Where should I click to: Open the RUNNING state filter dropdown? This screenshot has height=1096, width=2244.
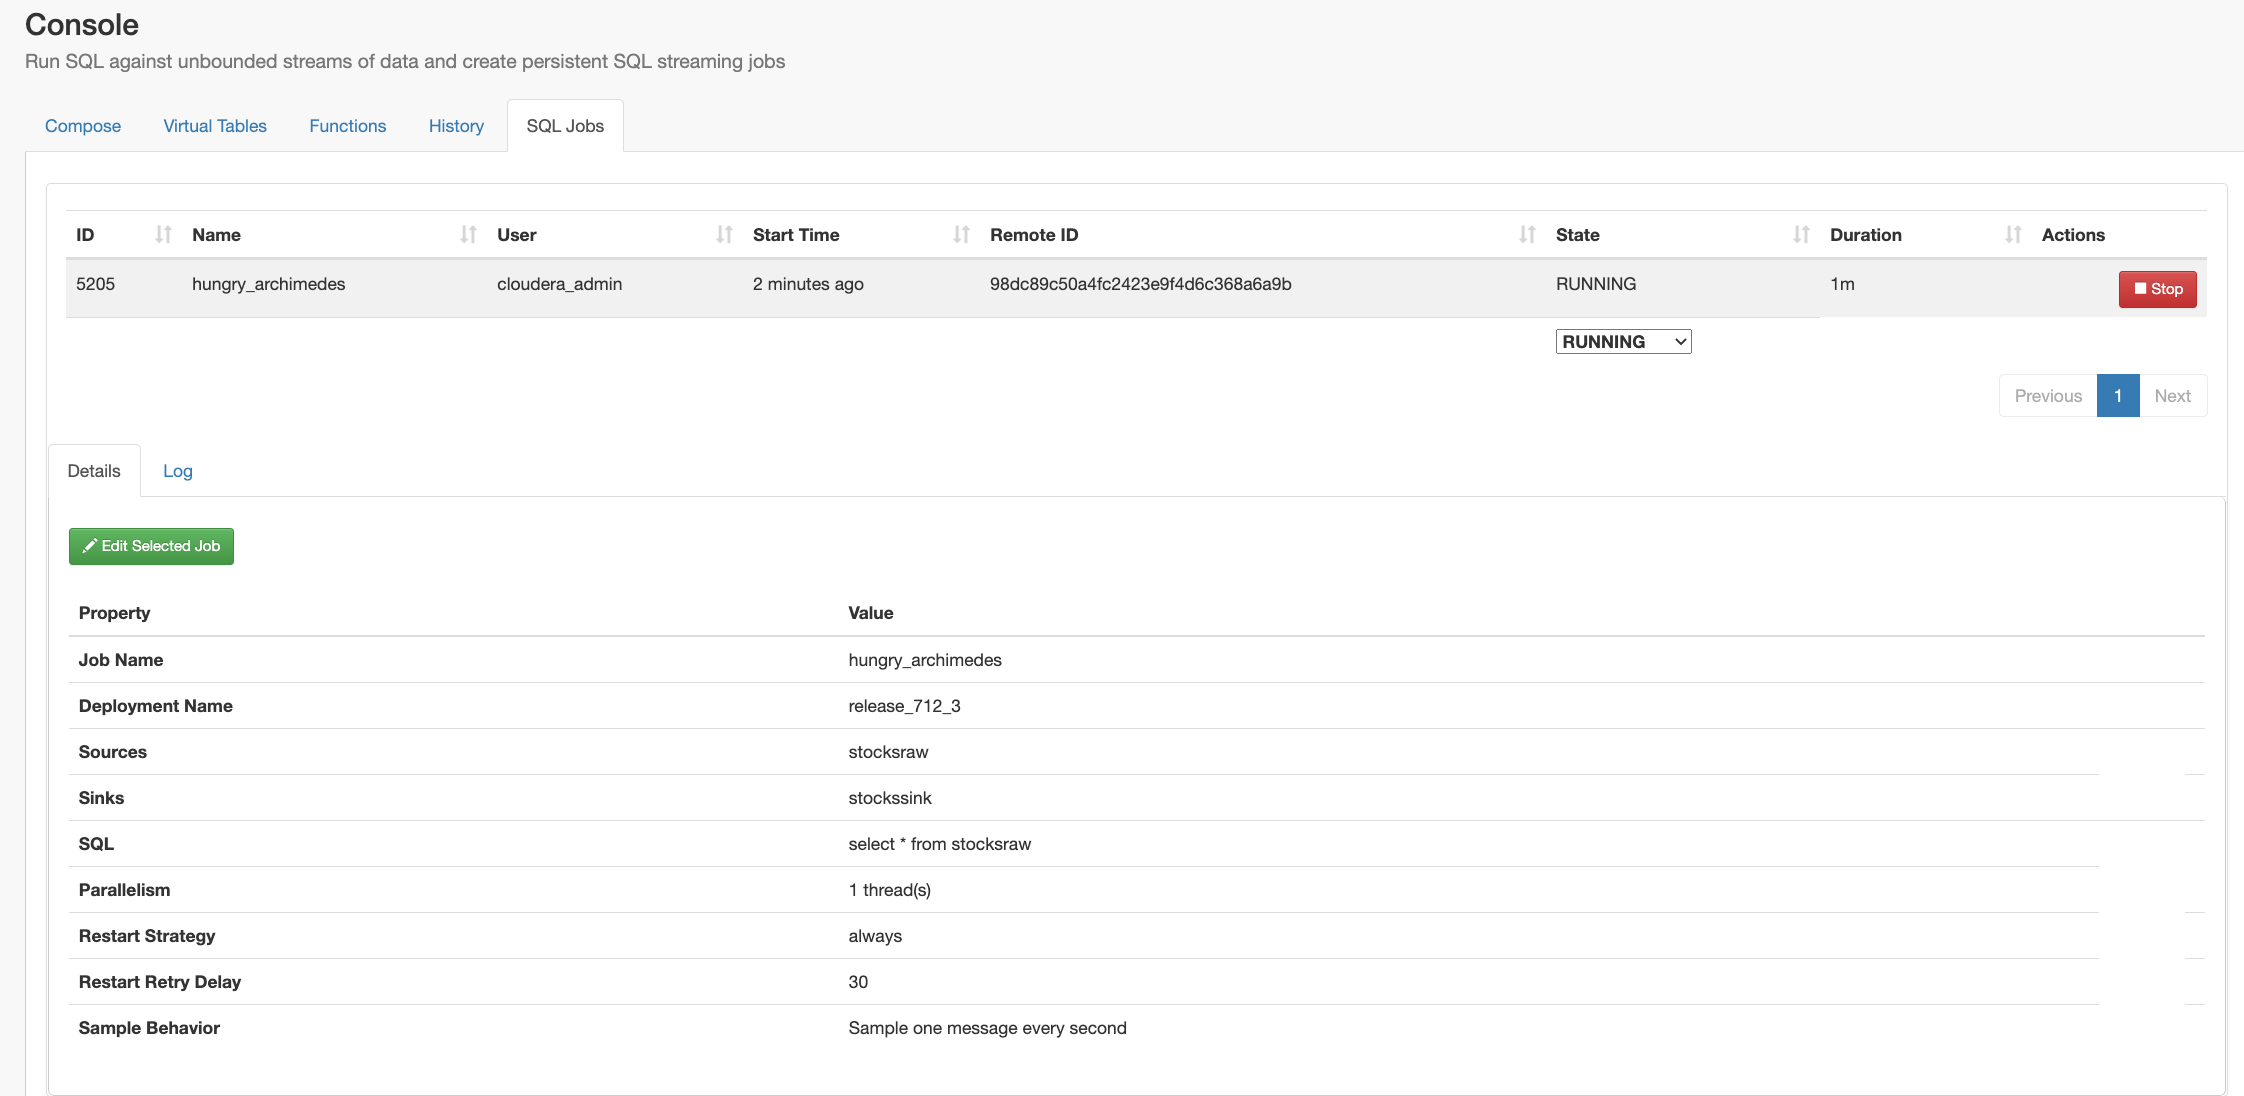pyautogui.click(x=1623, y=342)
